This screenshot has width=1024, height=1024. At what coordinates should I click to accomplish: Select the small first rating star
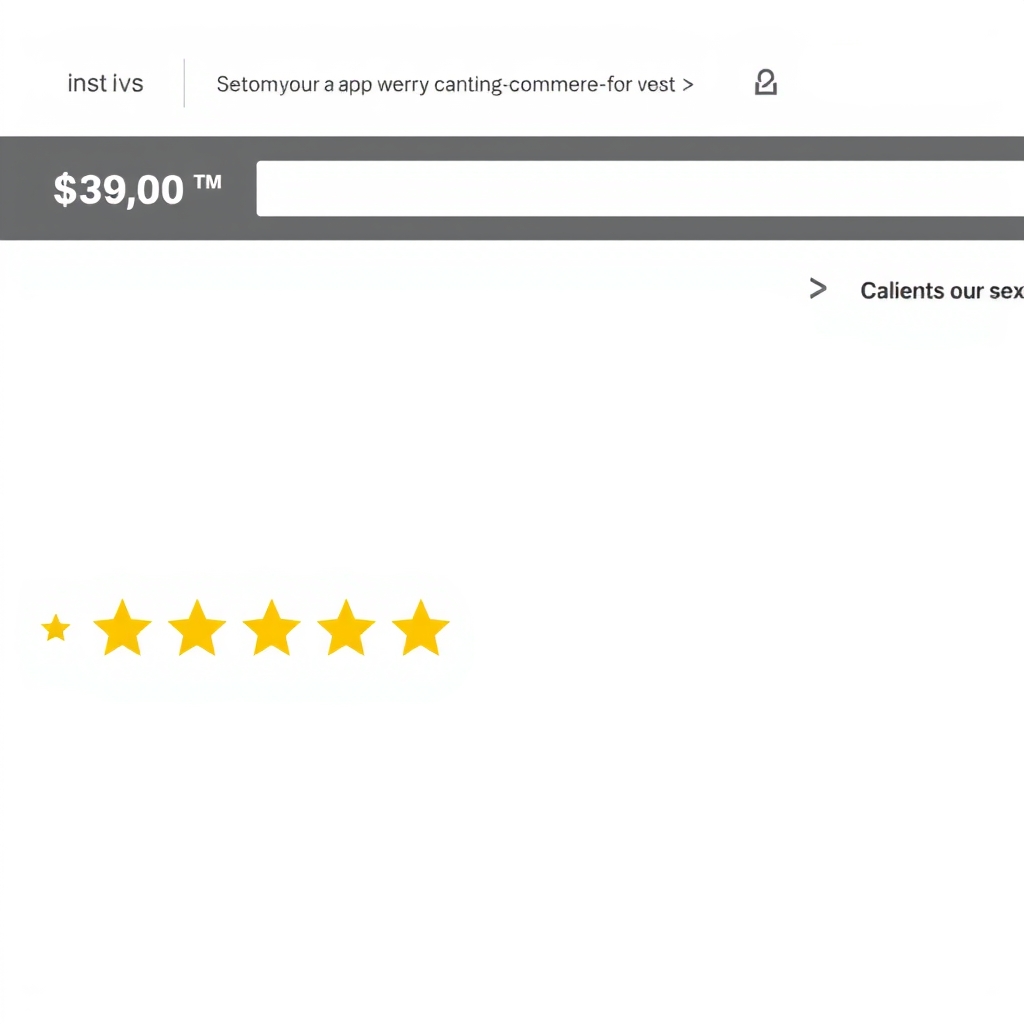pos(56,628)
